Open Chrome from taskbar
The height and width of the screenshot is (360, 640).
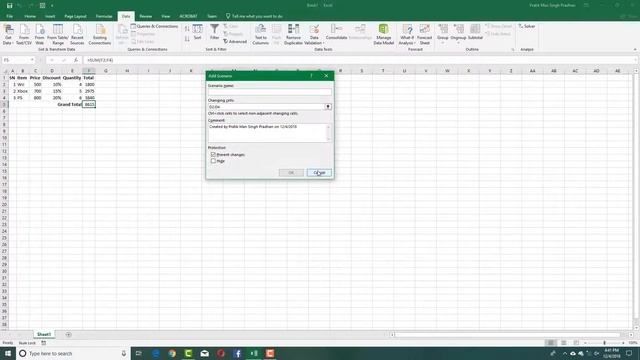(172, 353)
